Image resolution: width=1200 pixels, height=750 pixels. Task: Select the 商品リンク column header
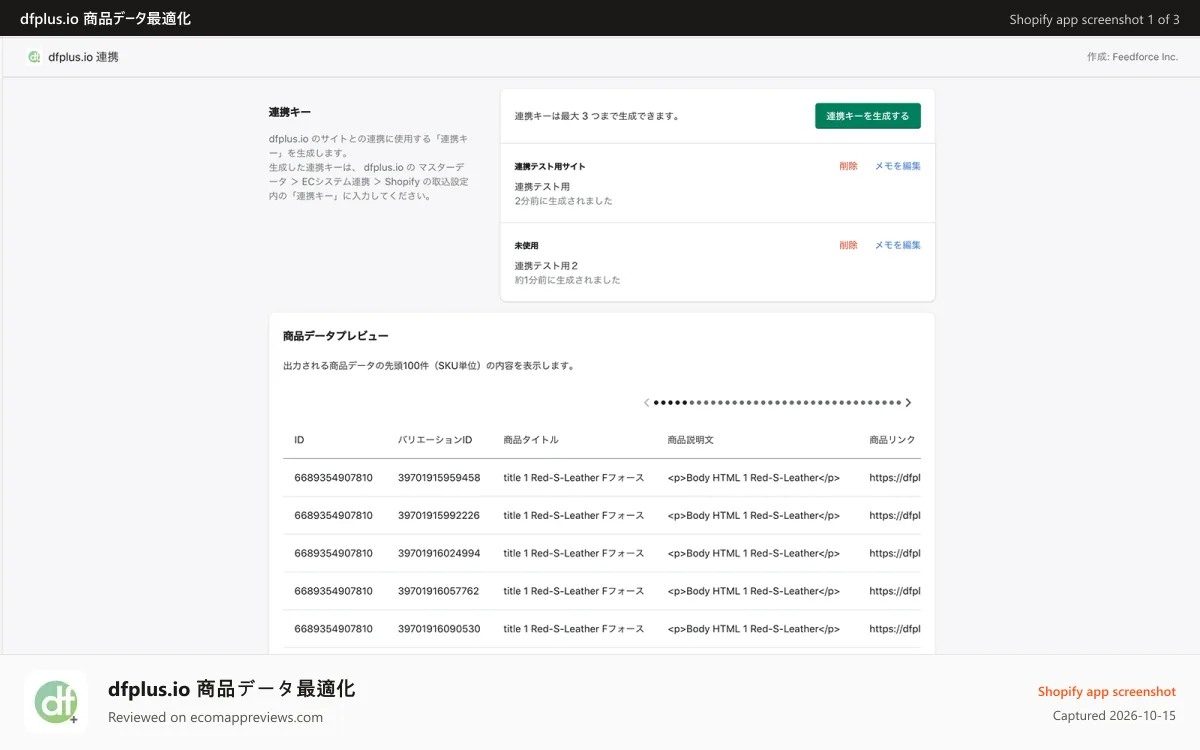(892, 440)
